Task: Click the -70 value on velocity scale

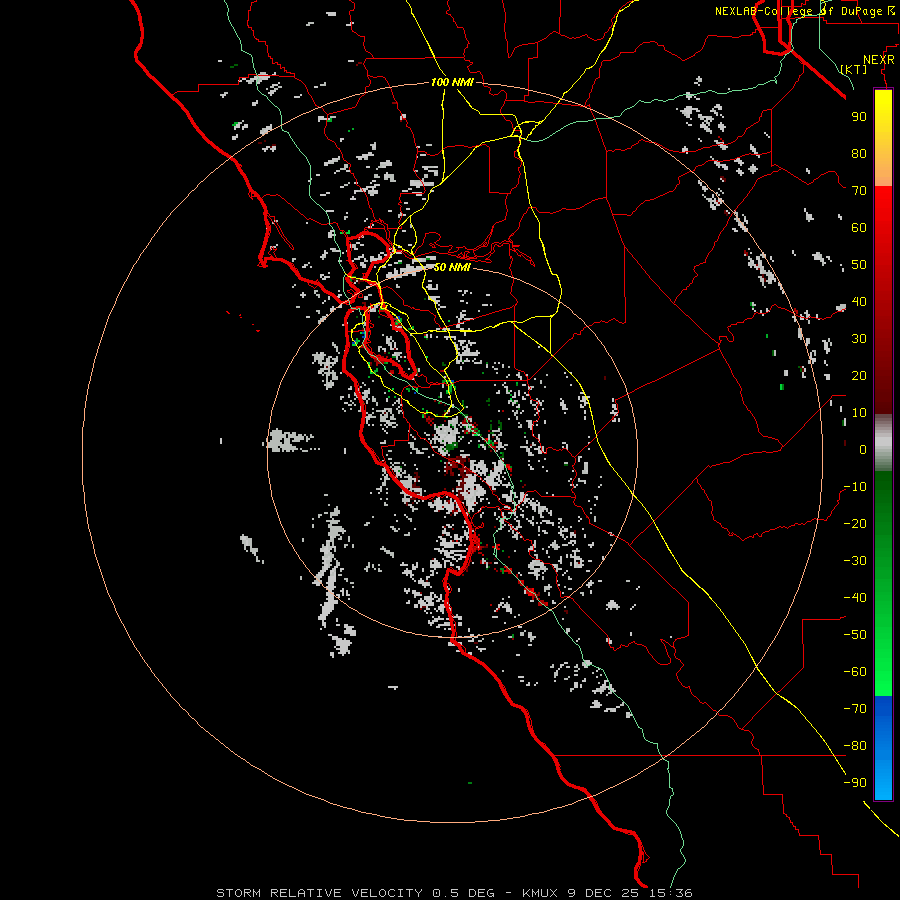Action: pos(855,709)
